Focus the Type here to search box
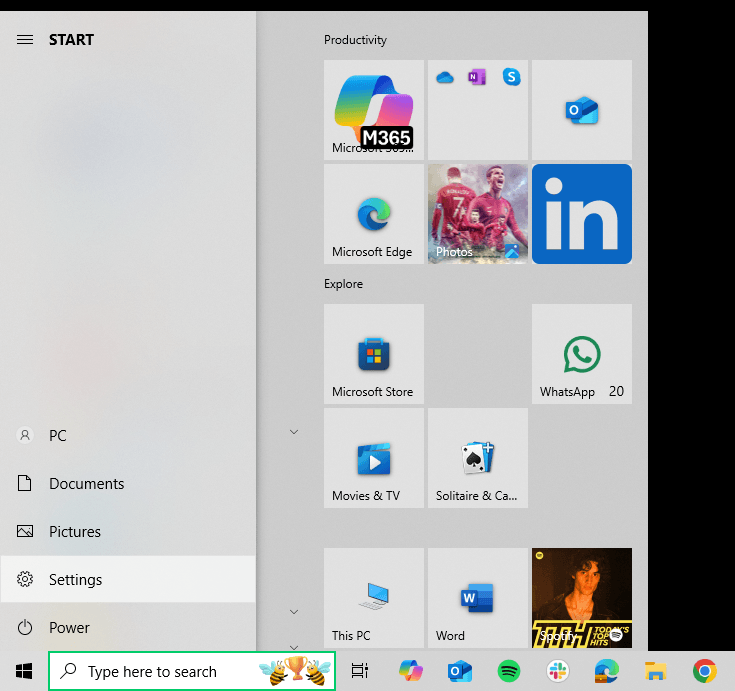This screenshot has width=735, height=691. (x=192, y=671)
